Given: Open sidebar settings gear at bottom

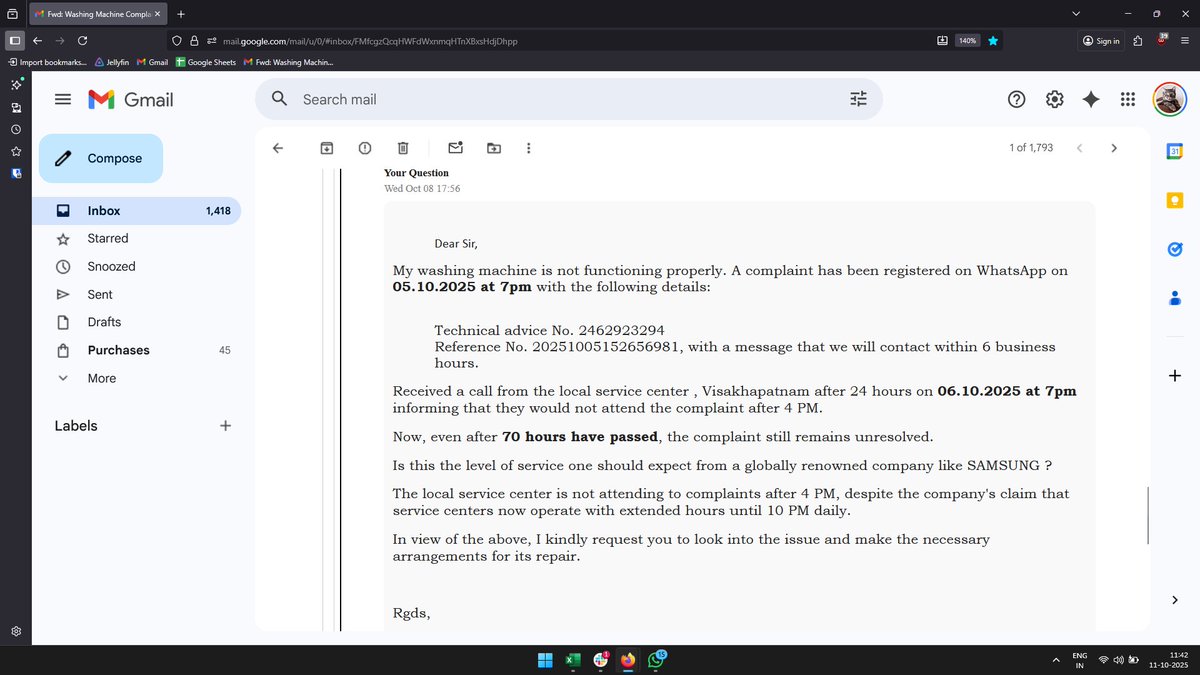Looking at the screenshot, I should pos(16,632).
